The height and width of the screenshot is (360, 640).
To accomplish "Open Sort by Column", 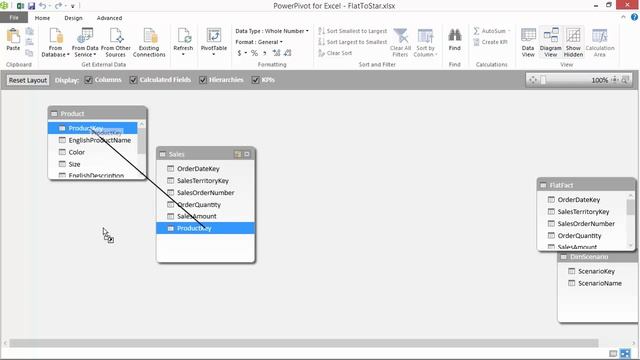I will 425,42.
